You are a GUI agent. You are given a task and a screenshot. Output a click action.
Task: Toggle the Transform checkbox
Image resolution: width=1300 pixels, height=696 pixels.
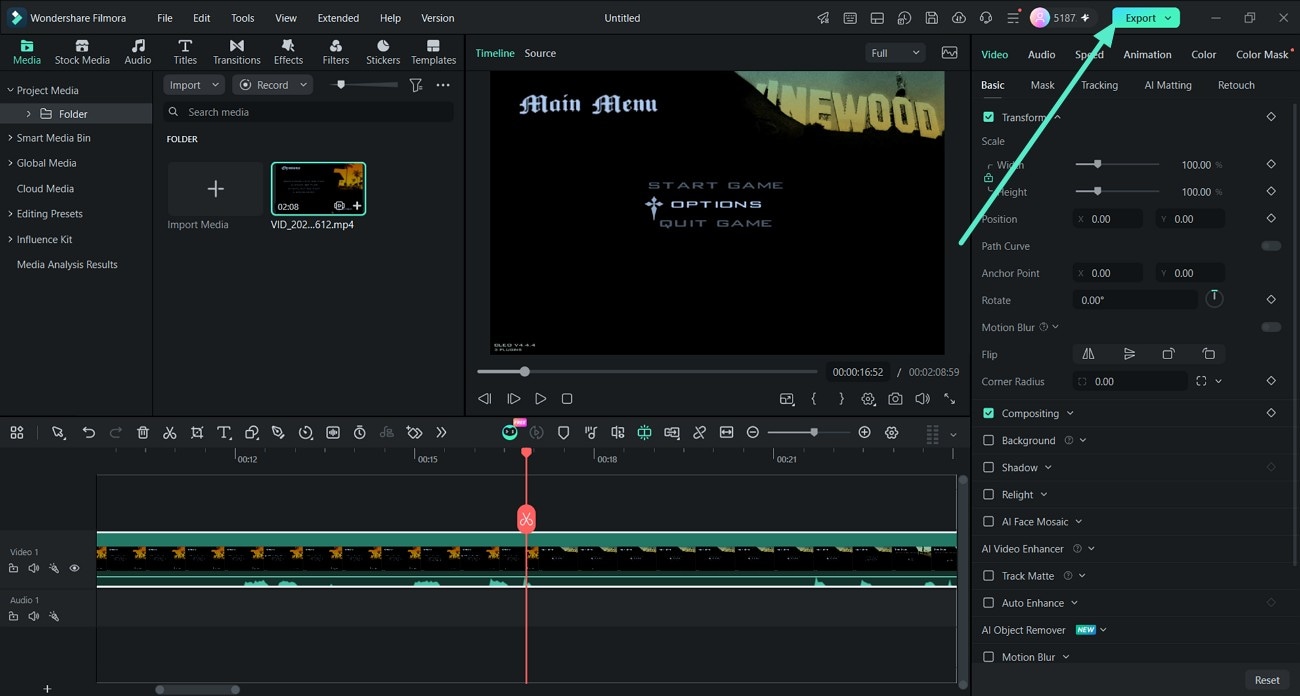pyautogui.click(x=989, y=117)
